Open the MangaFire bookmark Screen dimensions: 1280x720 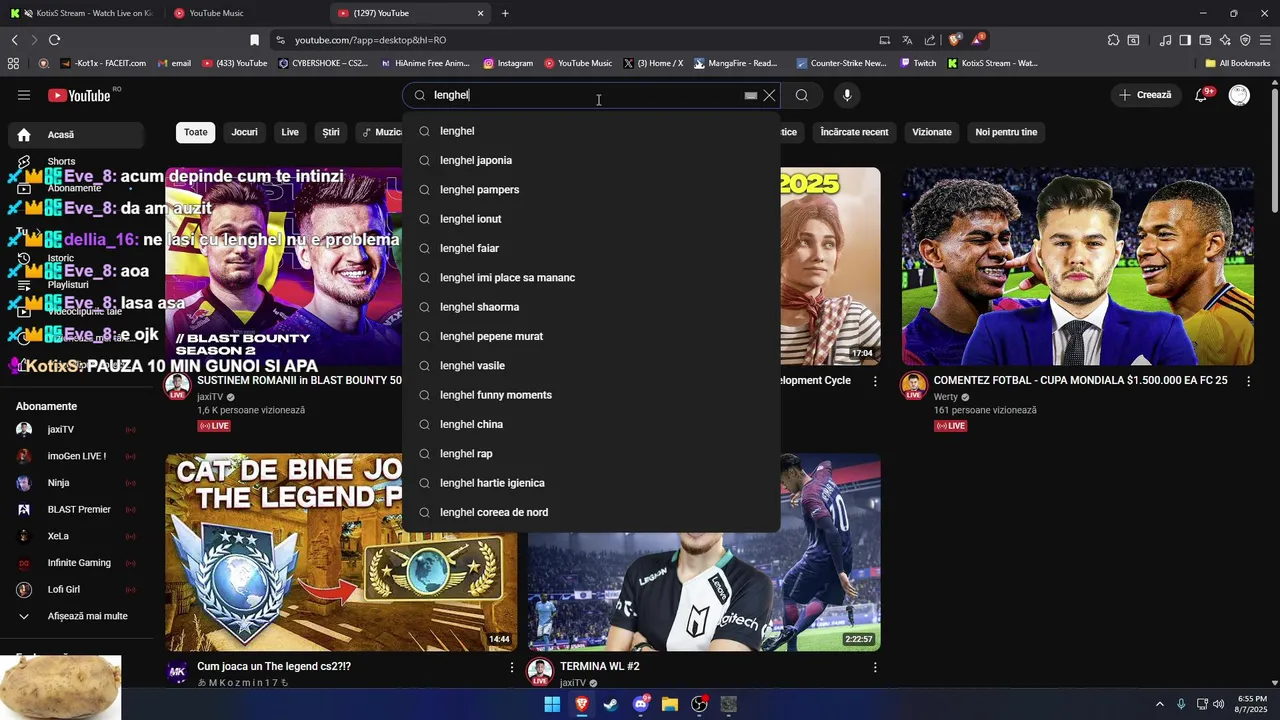pos(736,63)
